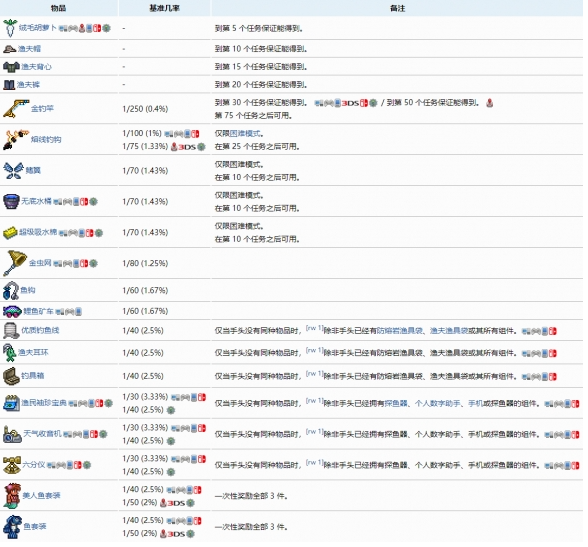The image size is (588, 547).
Task: Click the Golden Bug Net icon
Action: click(15, 263)
